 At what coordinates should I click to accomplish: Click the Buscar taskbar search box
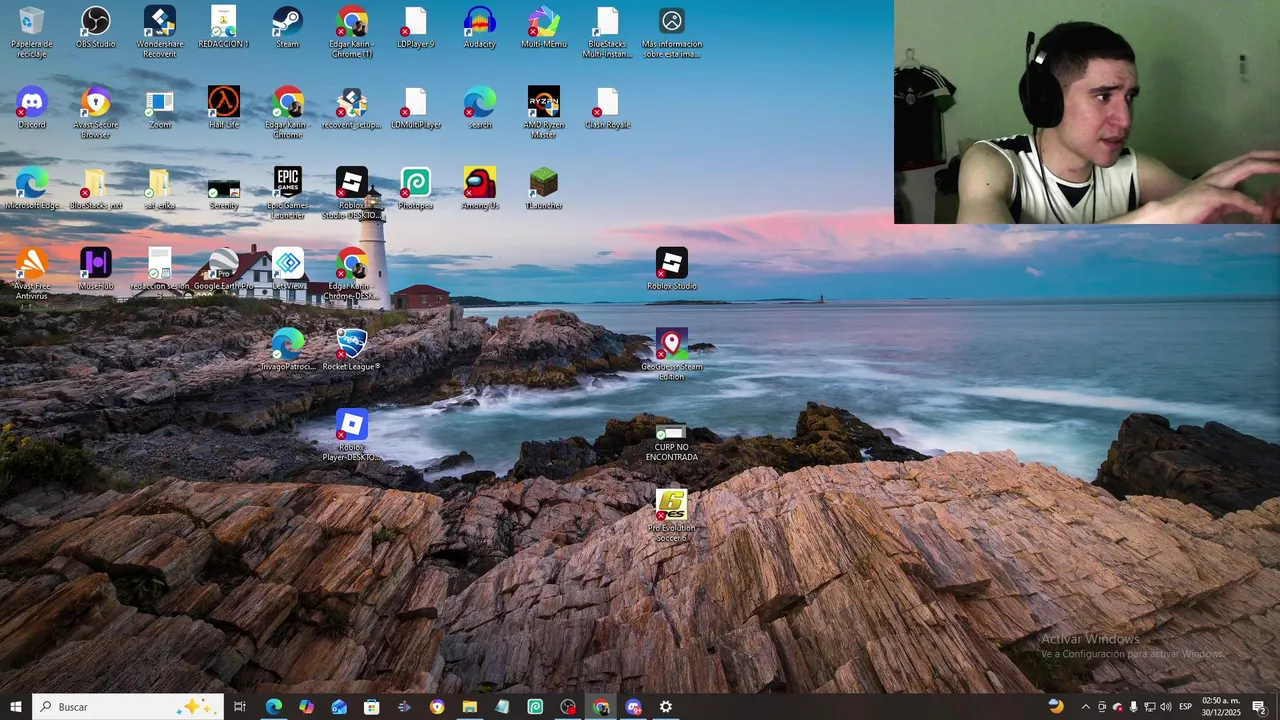[x=127, y=707]
